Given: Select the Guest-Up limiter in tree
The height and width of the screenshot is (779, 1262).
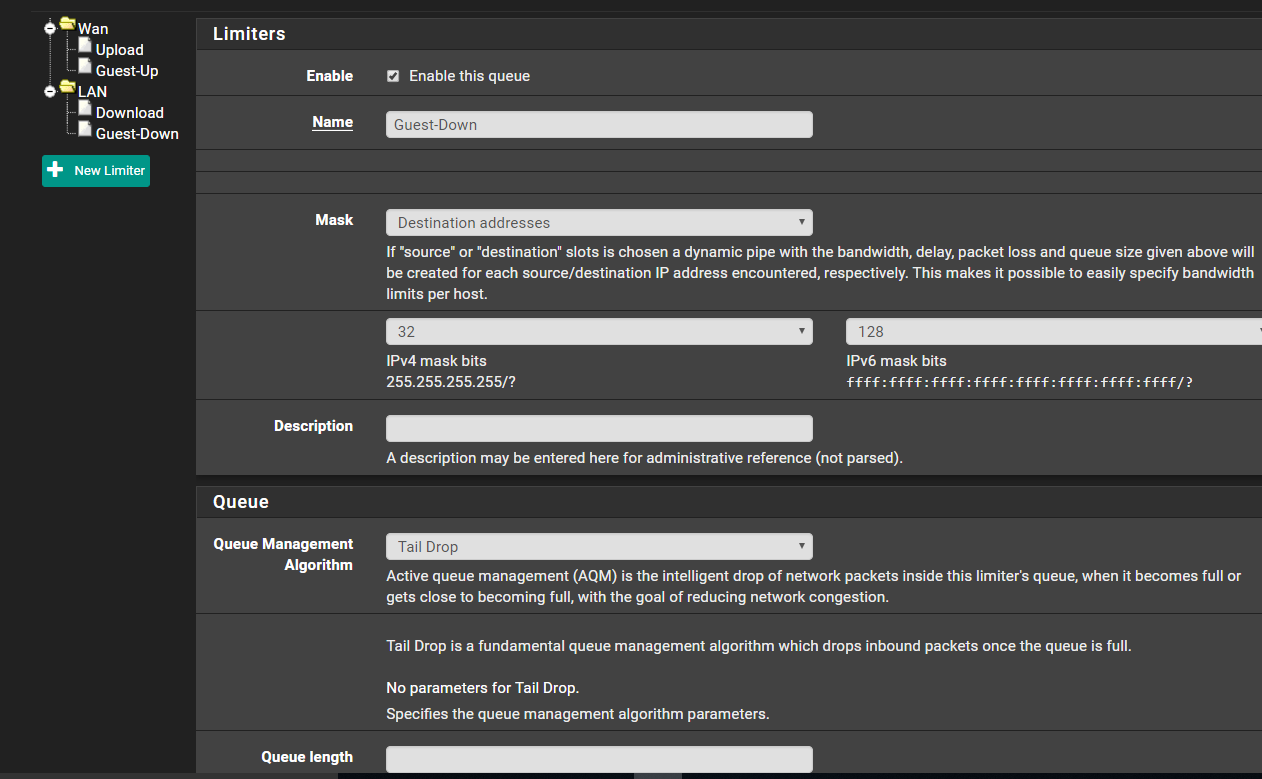Looking at the screenshot, I should [x=127, y=71].
